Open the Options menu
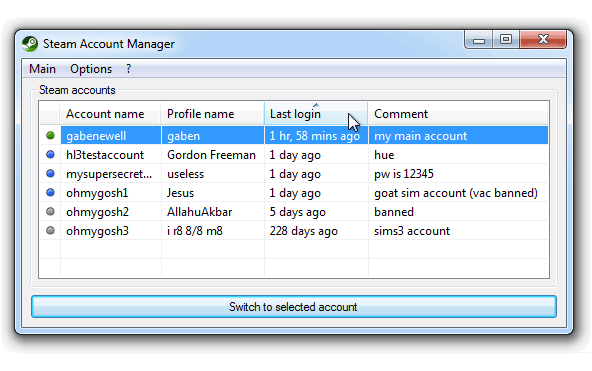Image resolution: width=592 pixels, height=371 pixels. (91, 69)
